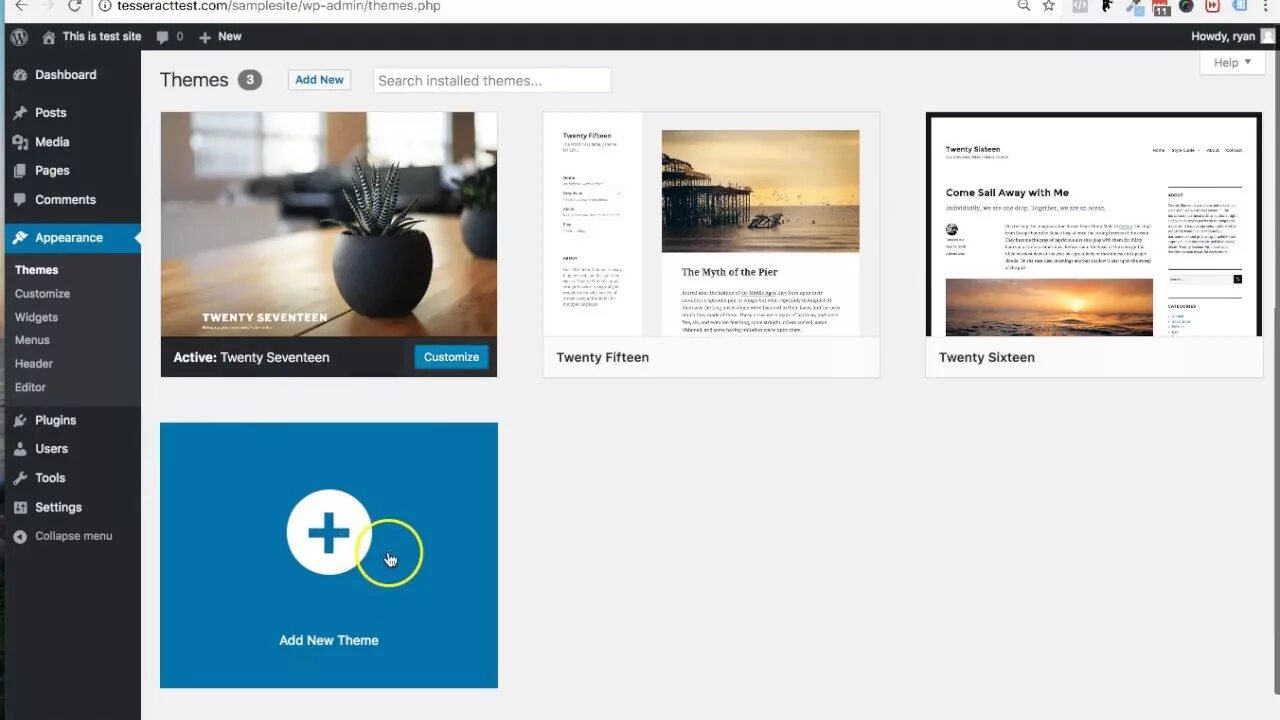Open the Menus submenu link
1280x720 pixels.
[x=32, y=340]
